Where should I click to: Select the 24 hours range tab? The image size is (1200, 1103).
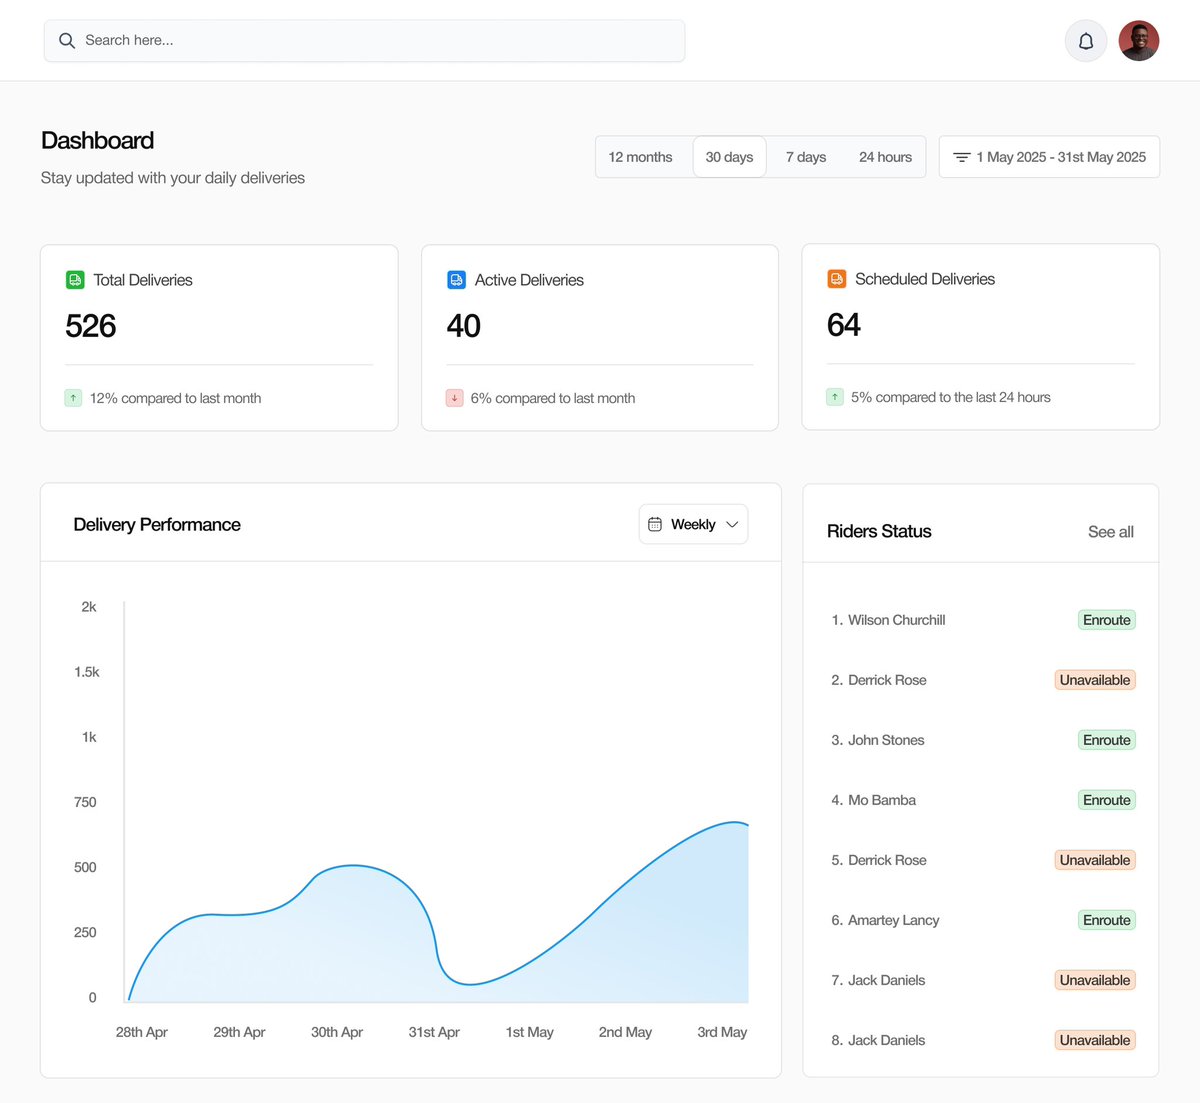[885, 157]
